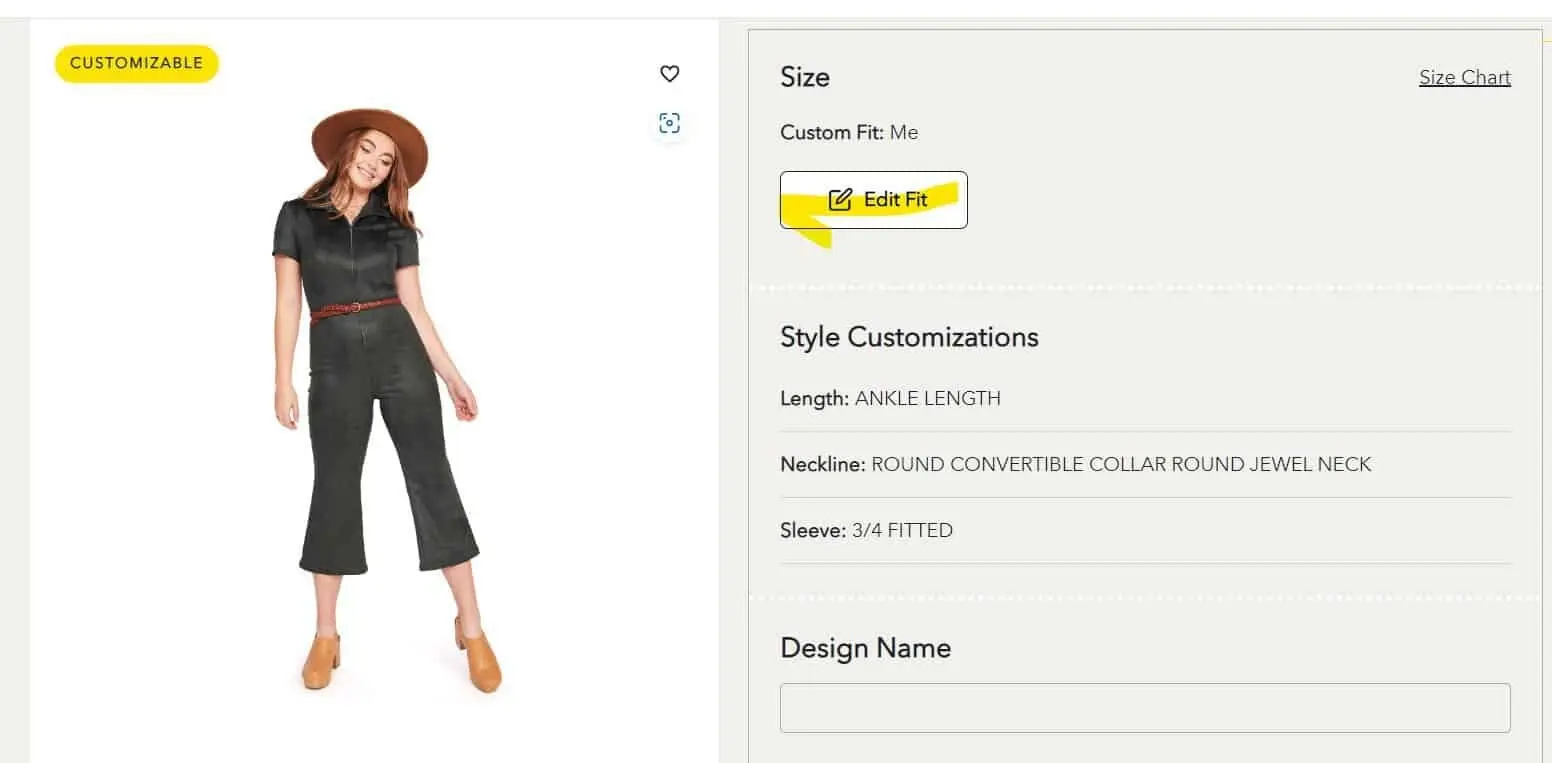Click the Custom Fit: Me text
This screenshot has height=763, width=1552.
point(849,132)
